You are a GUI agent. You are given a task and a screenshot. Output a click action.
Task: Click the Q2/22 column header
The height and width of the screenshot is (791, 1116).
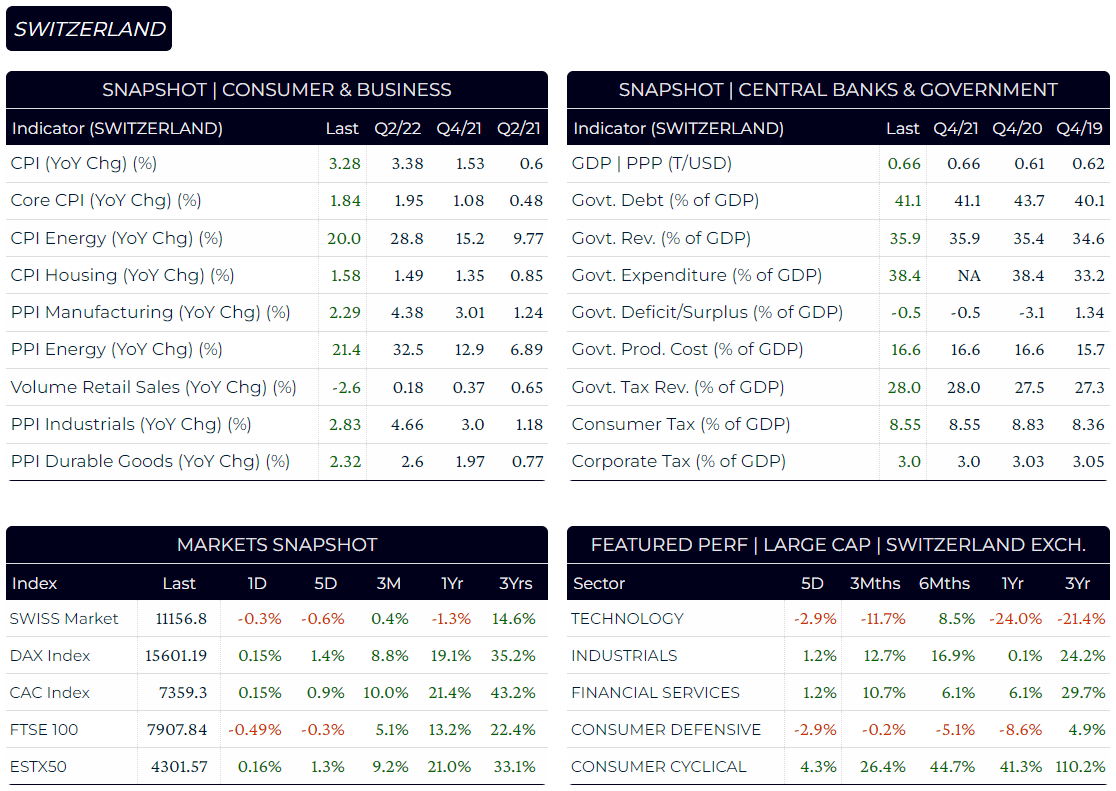[x=398, y=129]
